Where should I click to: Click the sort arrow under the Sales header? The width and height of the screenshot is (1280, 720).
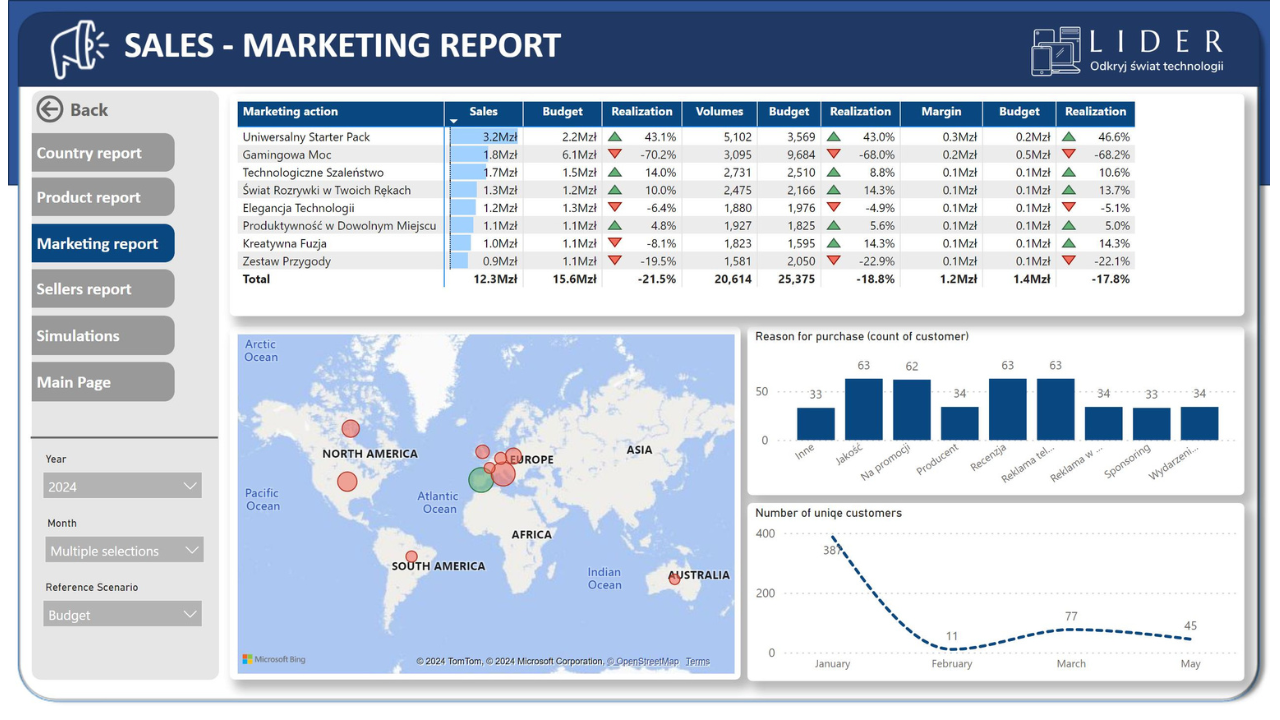click(454, 121)
